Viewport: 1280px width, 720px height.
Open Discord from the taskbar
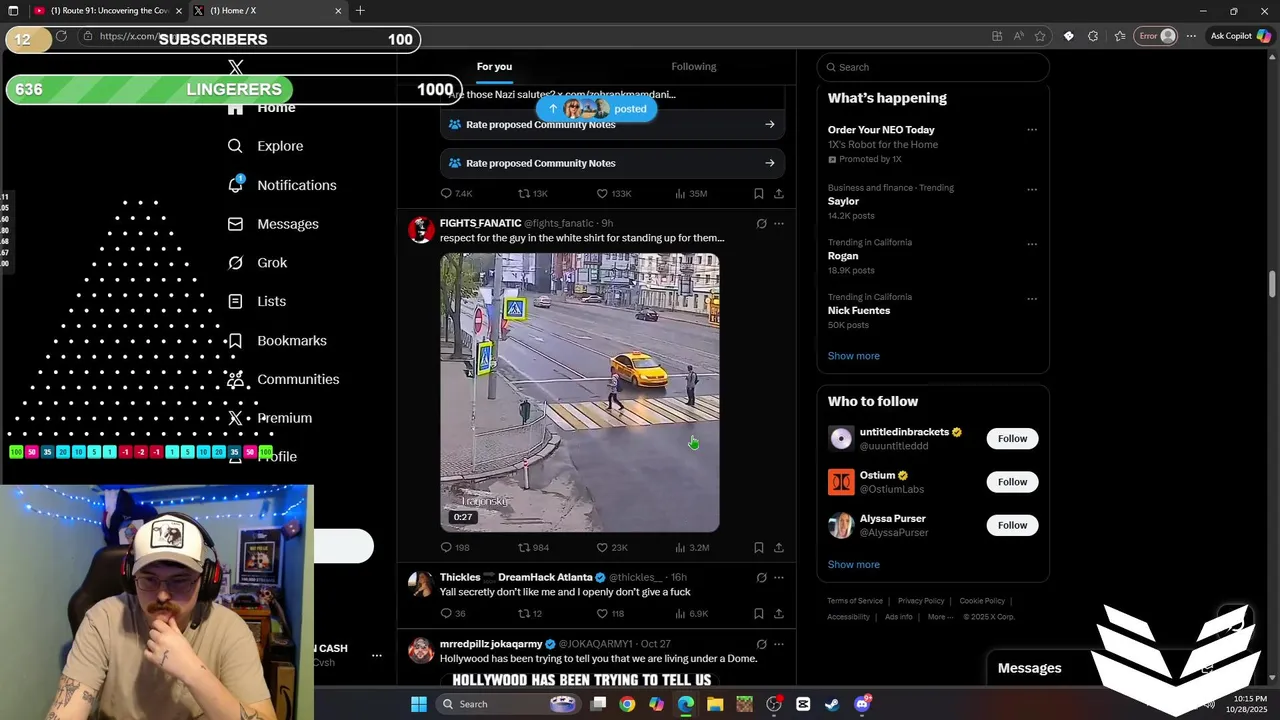tap(863, 704)
